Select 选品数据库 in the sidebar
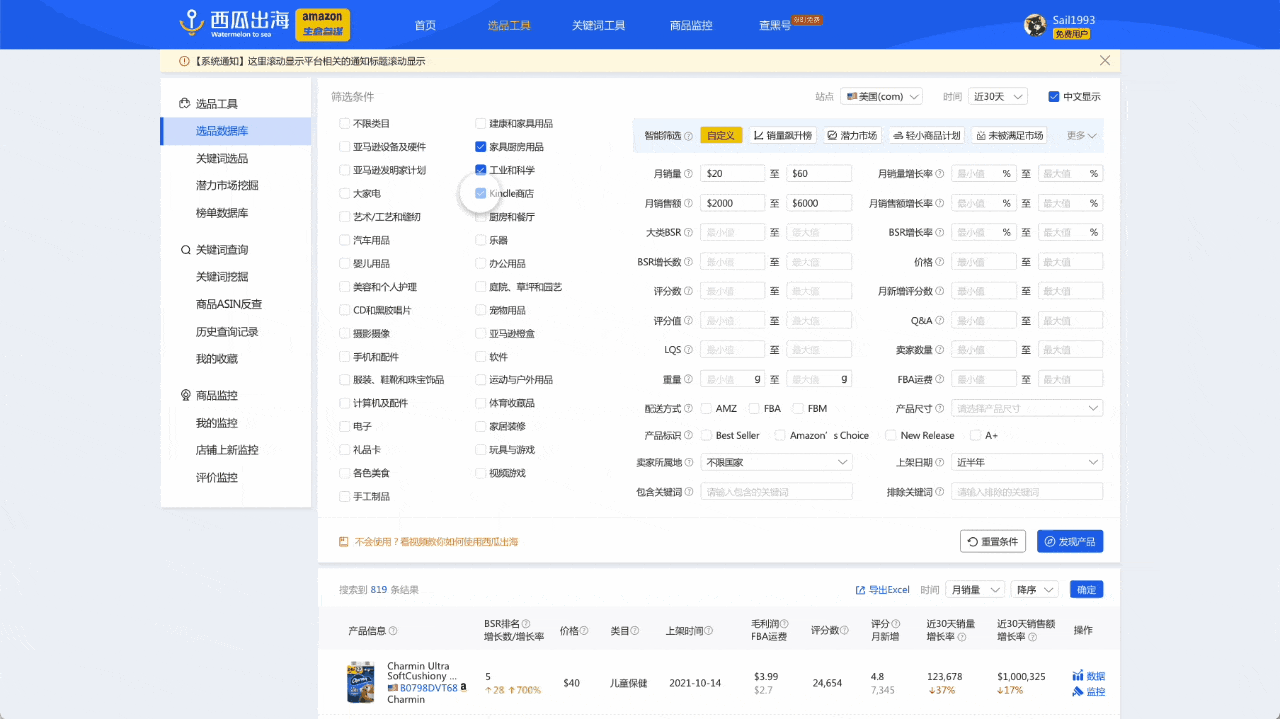 [x=236, y=131]
